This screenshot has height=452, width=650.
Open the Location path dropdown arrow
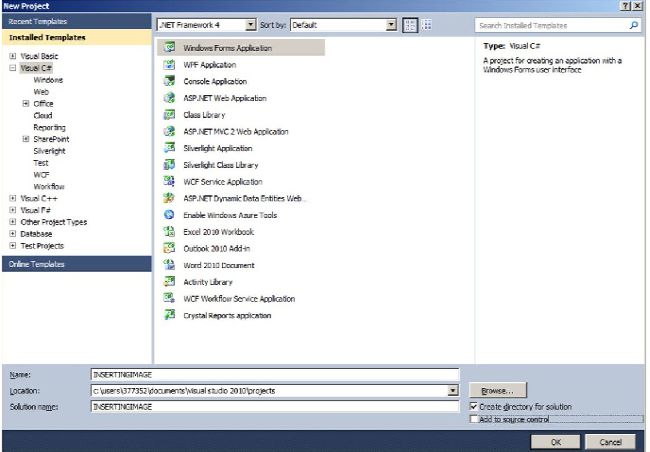(453, 390)
